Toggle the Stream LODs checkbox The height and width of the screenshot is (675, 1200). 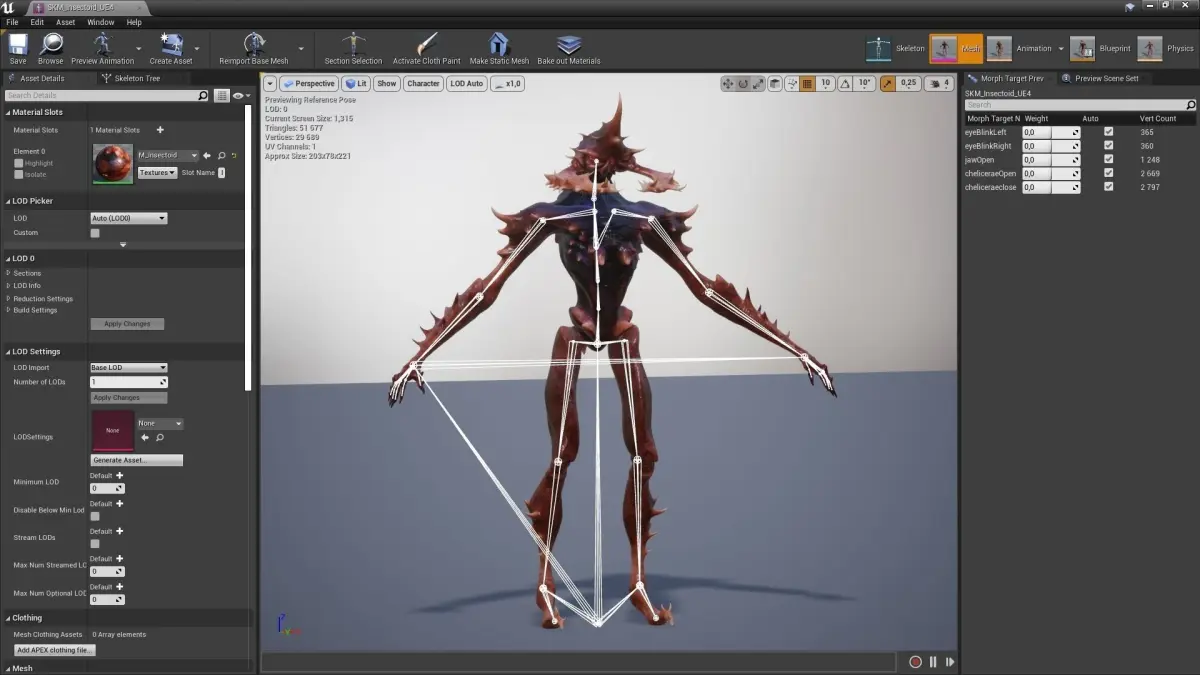click(95, 544)
